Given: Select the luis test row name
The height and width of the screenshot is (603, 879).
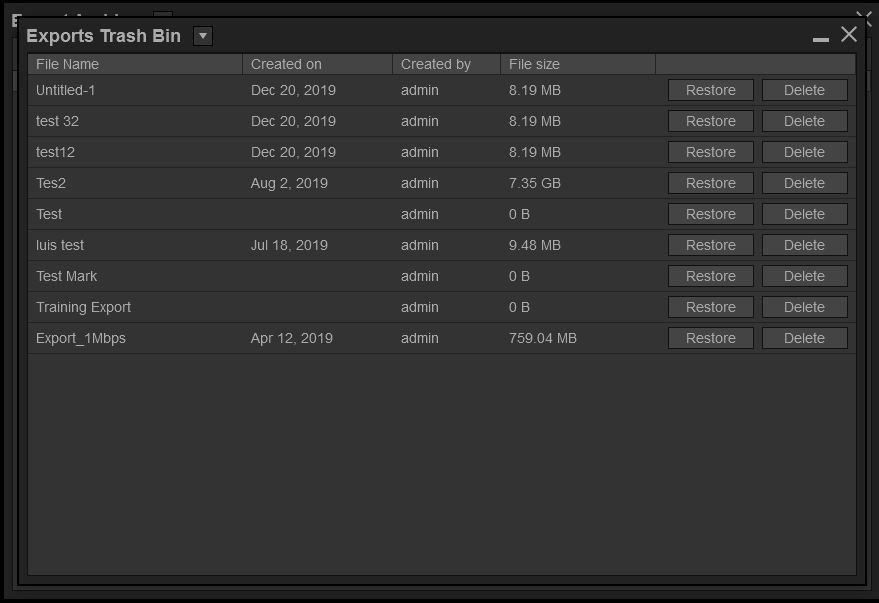Looking at the screenshot, I should click(x=60, y=245).
